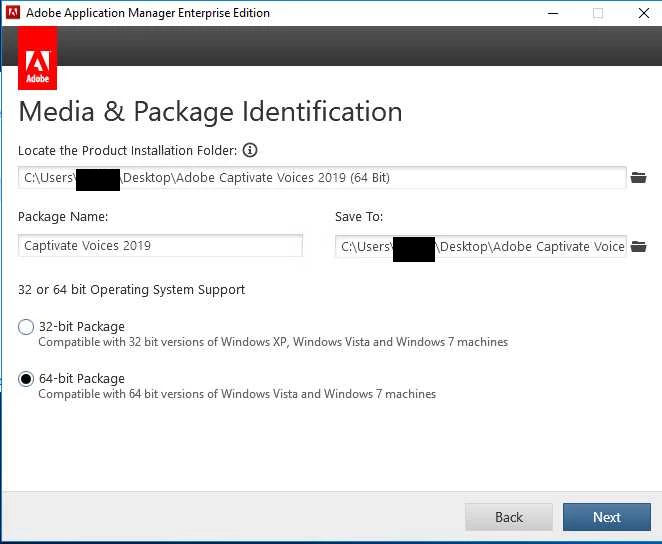Click the Save To path field
The width and height of the screenshot is (662, 544).
click(480, 246)
